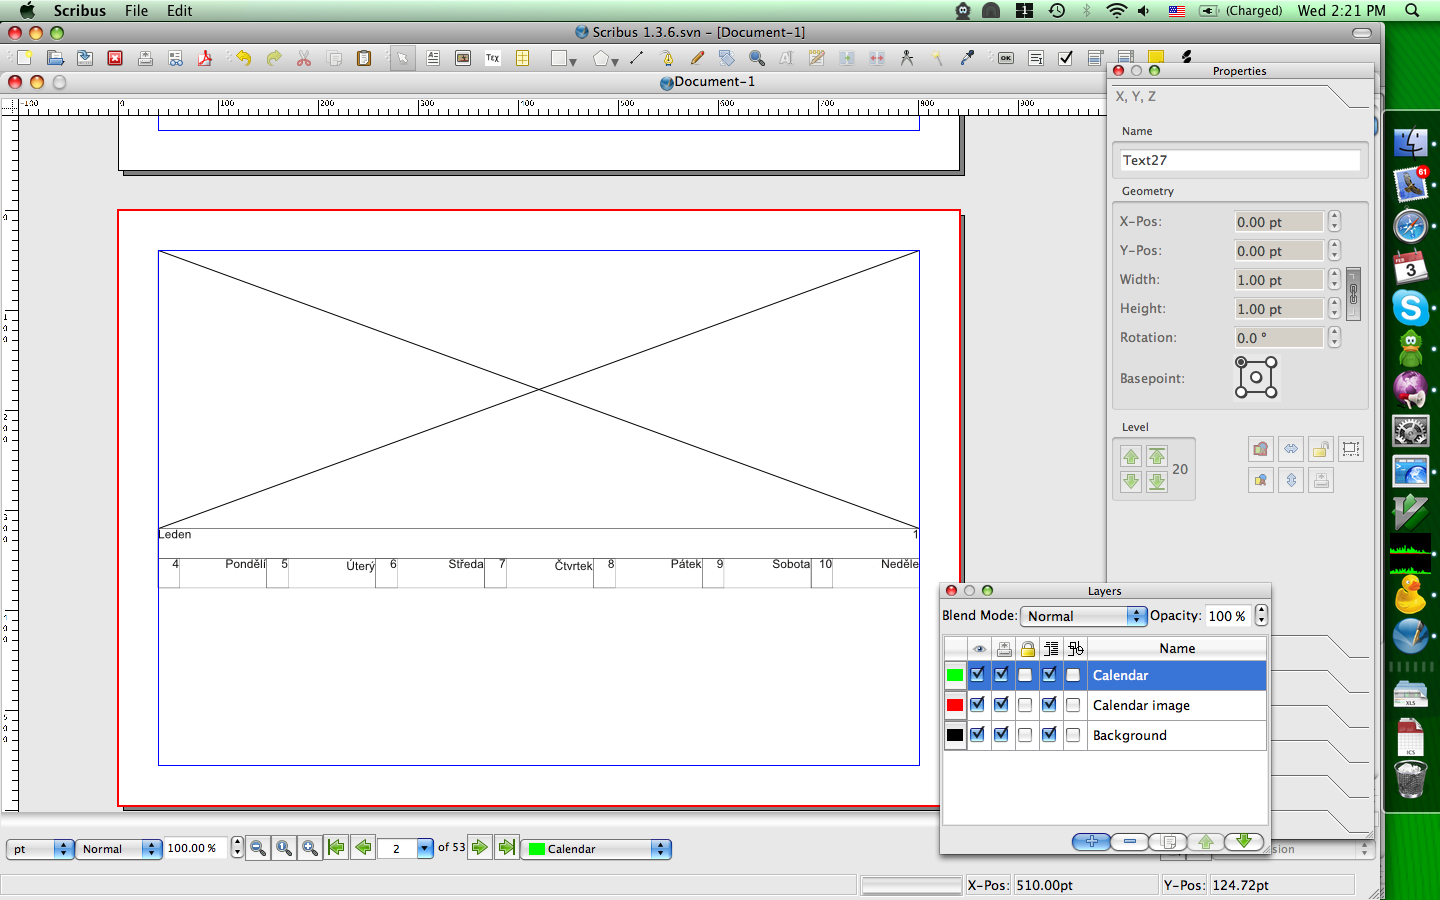Image resolution: width=1440 pixels, height=900 pixels.
Task: Click the green Calendar layer color swatch
Action: [955, 675]
